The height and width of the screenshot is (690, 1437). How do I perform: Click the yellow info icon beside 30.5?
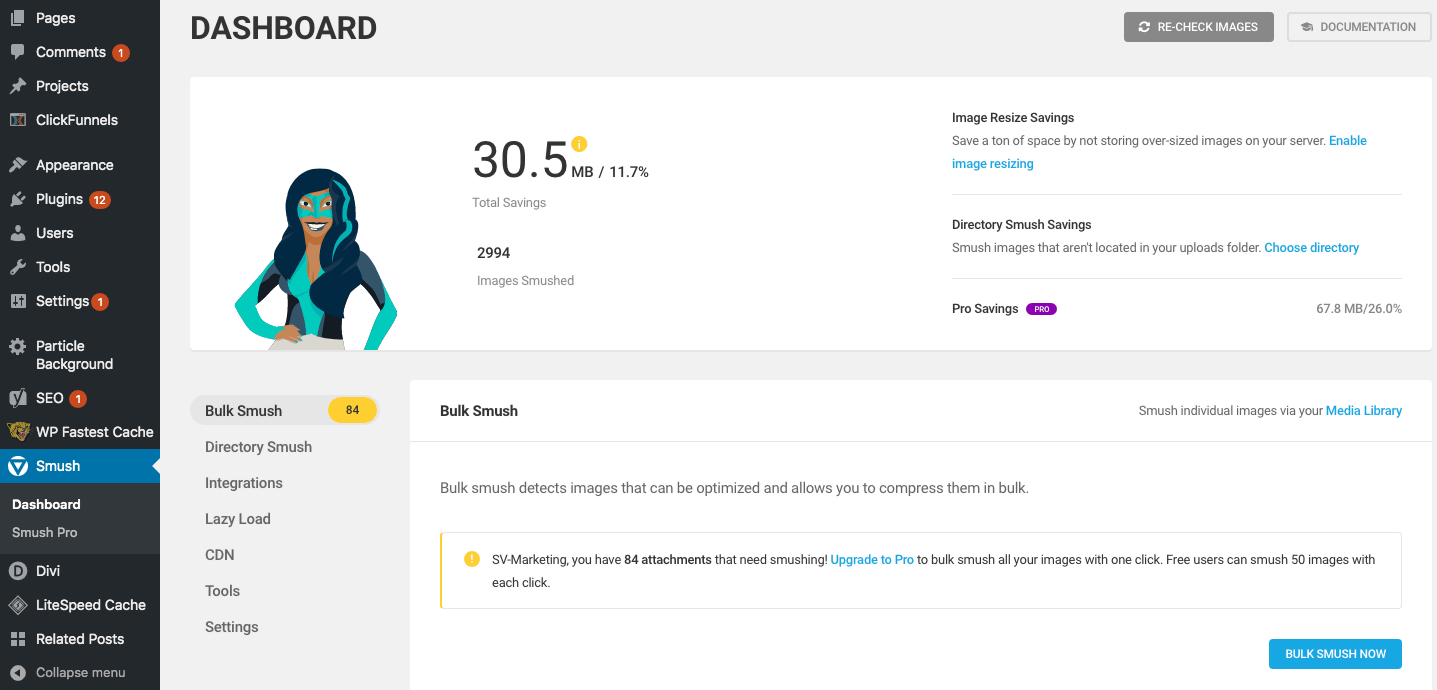pos(579,144)
